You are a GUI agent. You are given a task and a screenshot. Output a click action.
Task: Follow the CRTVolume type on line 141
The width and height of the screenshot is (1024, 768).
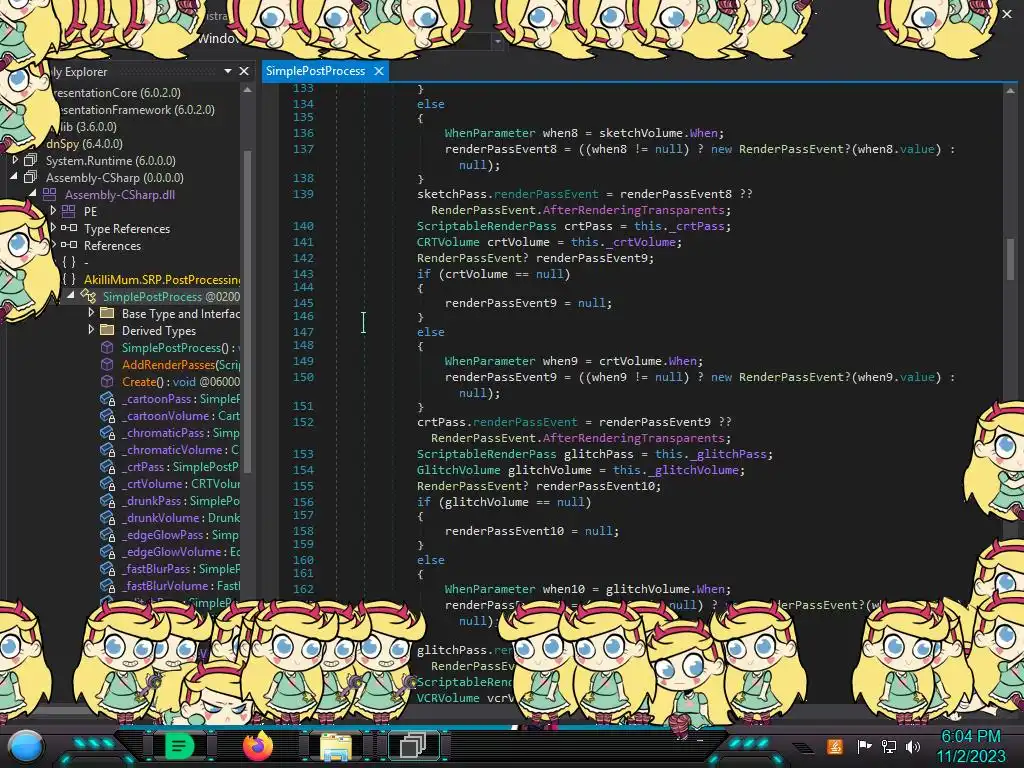(448, 242)
